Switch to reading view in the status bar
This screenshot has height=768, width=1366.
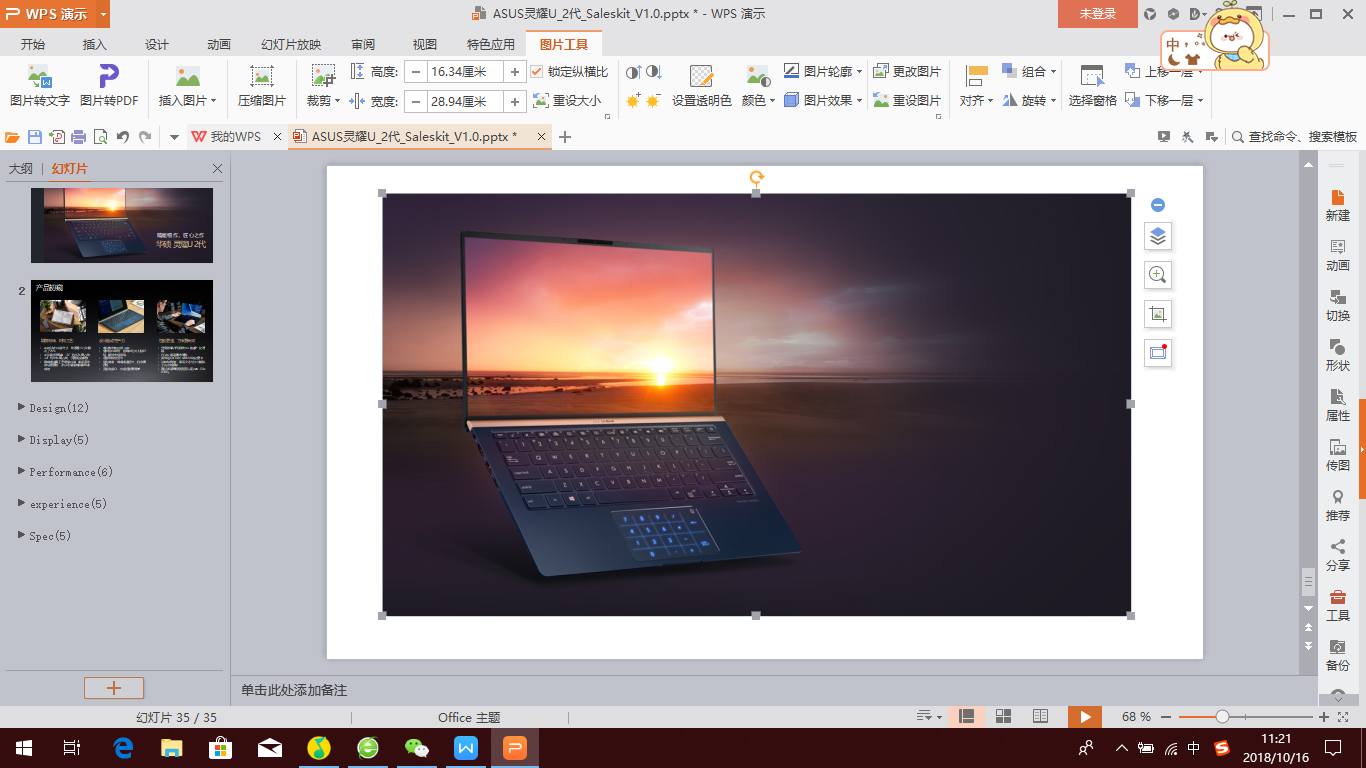pos(1040,716)
